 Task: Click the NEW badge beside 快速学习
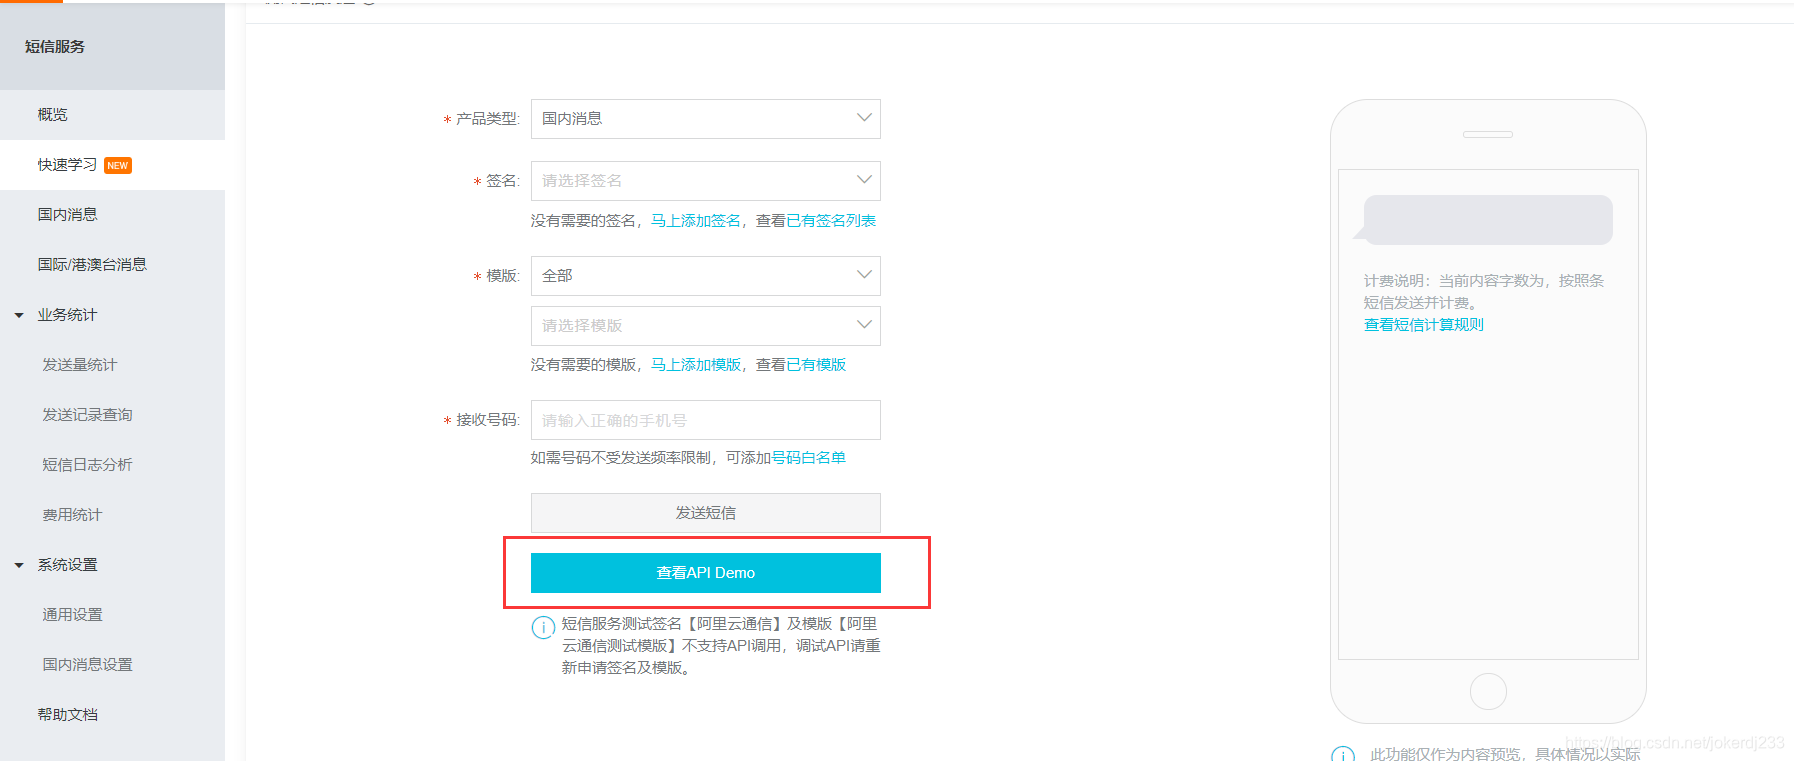118,166
